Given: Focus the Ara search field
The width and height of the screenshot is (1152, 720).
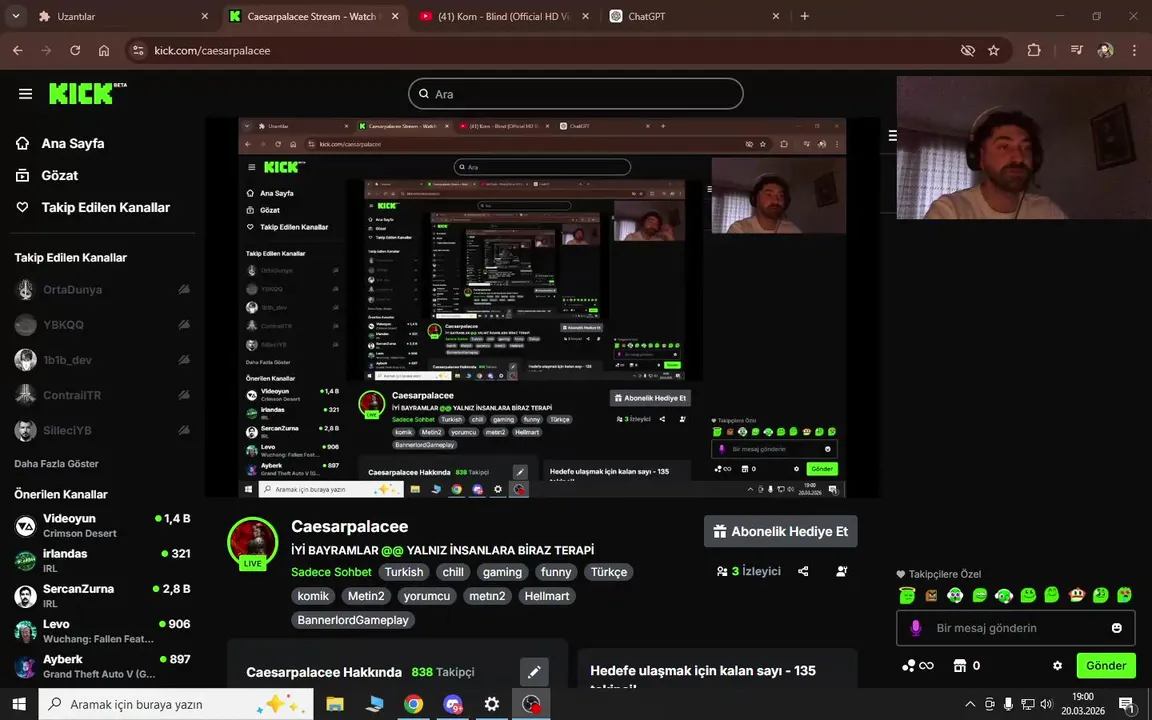Looking at the screenshot, I should pyautogui.click(x=575, y=94).
